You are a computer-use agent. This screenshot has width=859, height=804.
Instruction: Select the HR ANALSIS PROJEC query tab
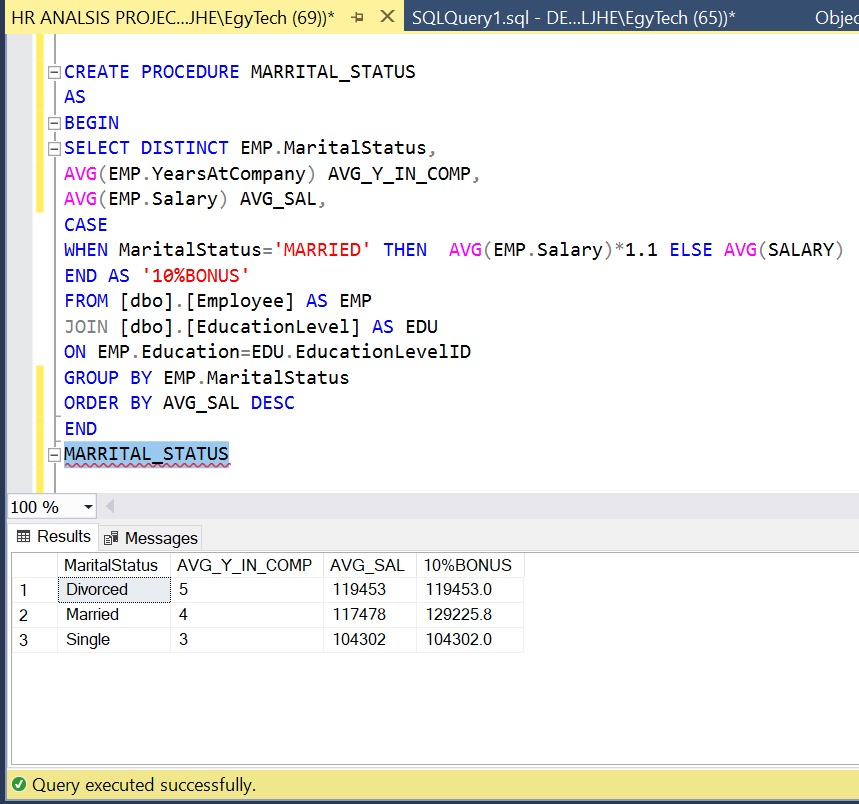pos(173,18)
